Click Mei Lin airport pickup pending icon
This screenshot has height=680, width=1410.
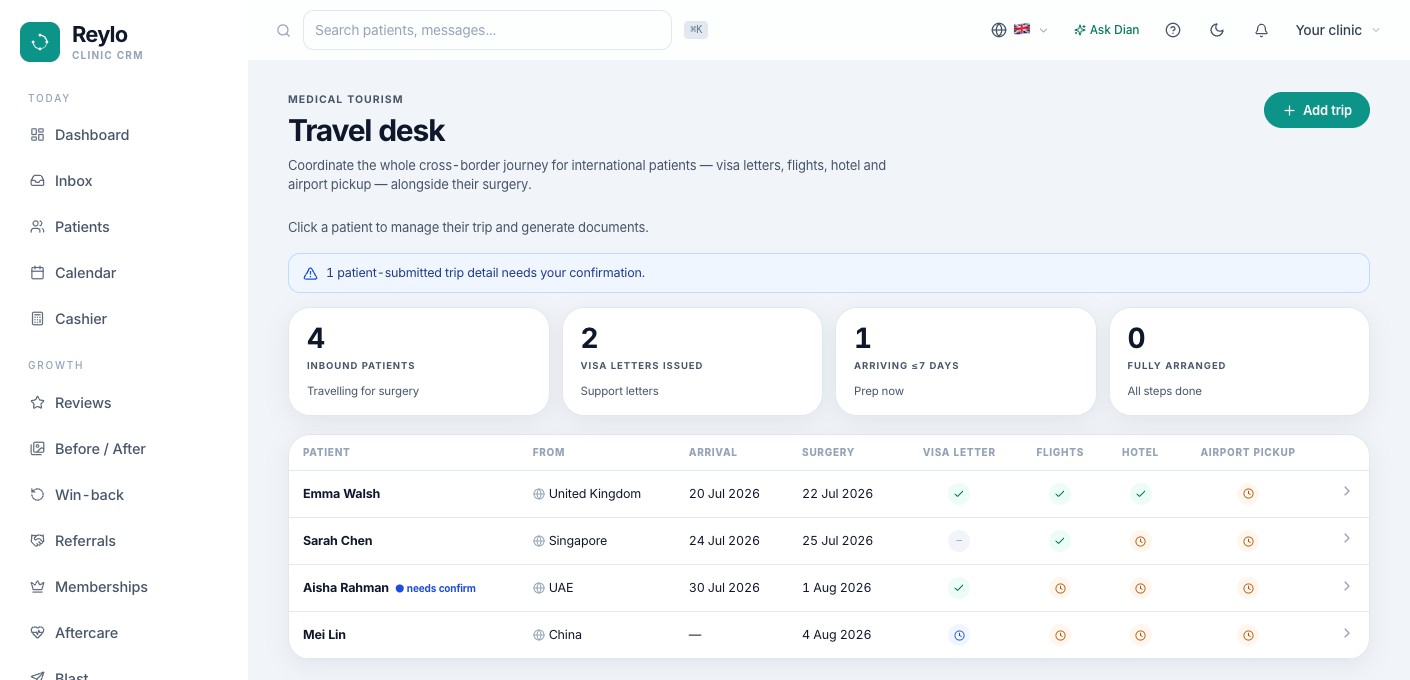click(x=1248, y=635)
